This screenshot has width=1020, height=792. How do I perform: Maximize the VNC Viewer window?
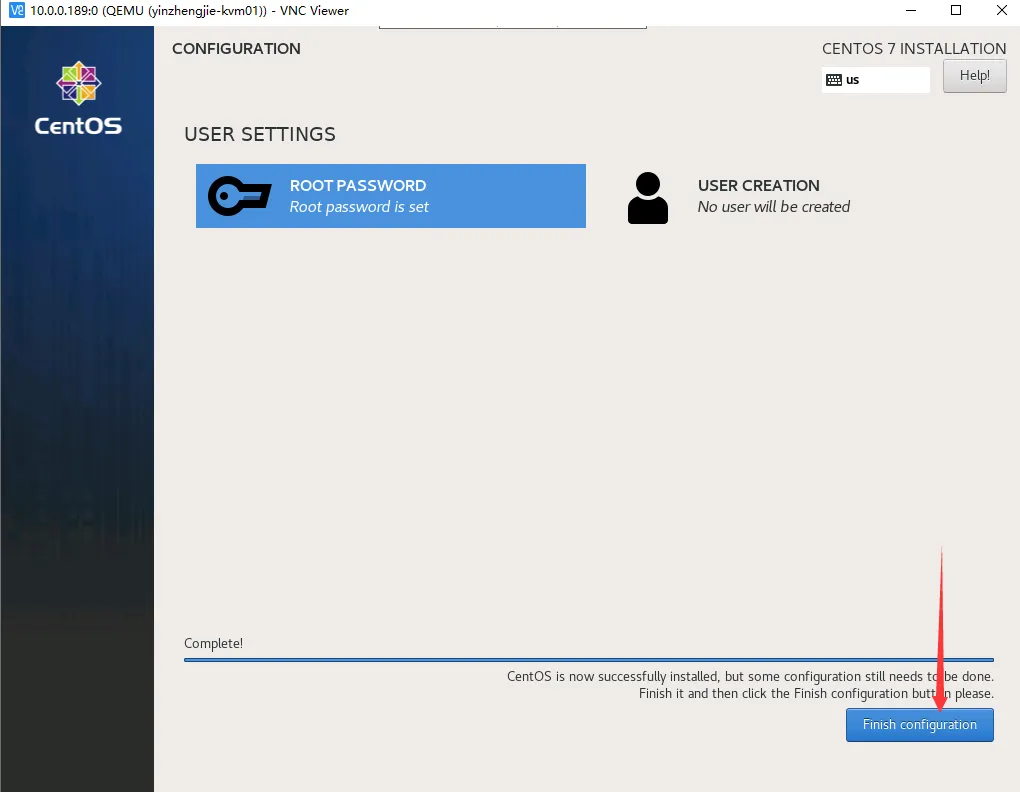pyautogui.click(x=956, y=10)
